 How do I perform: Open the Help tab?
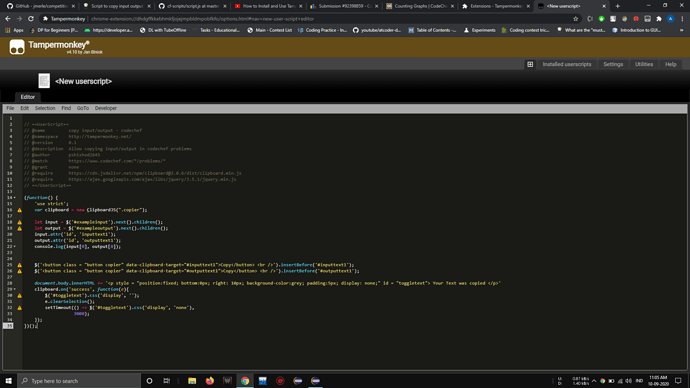click(x=670, y=64)
